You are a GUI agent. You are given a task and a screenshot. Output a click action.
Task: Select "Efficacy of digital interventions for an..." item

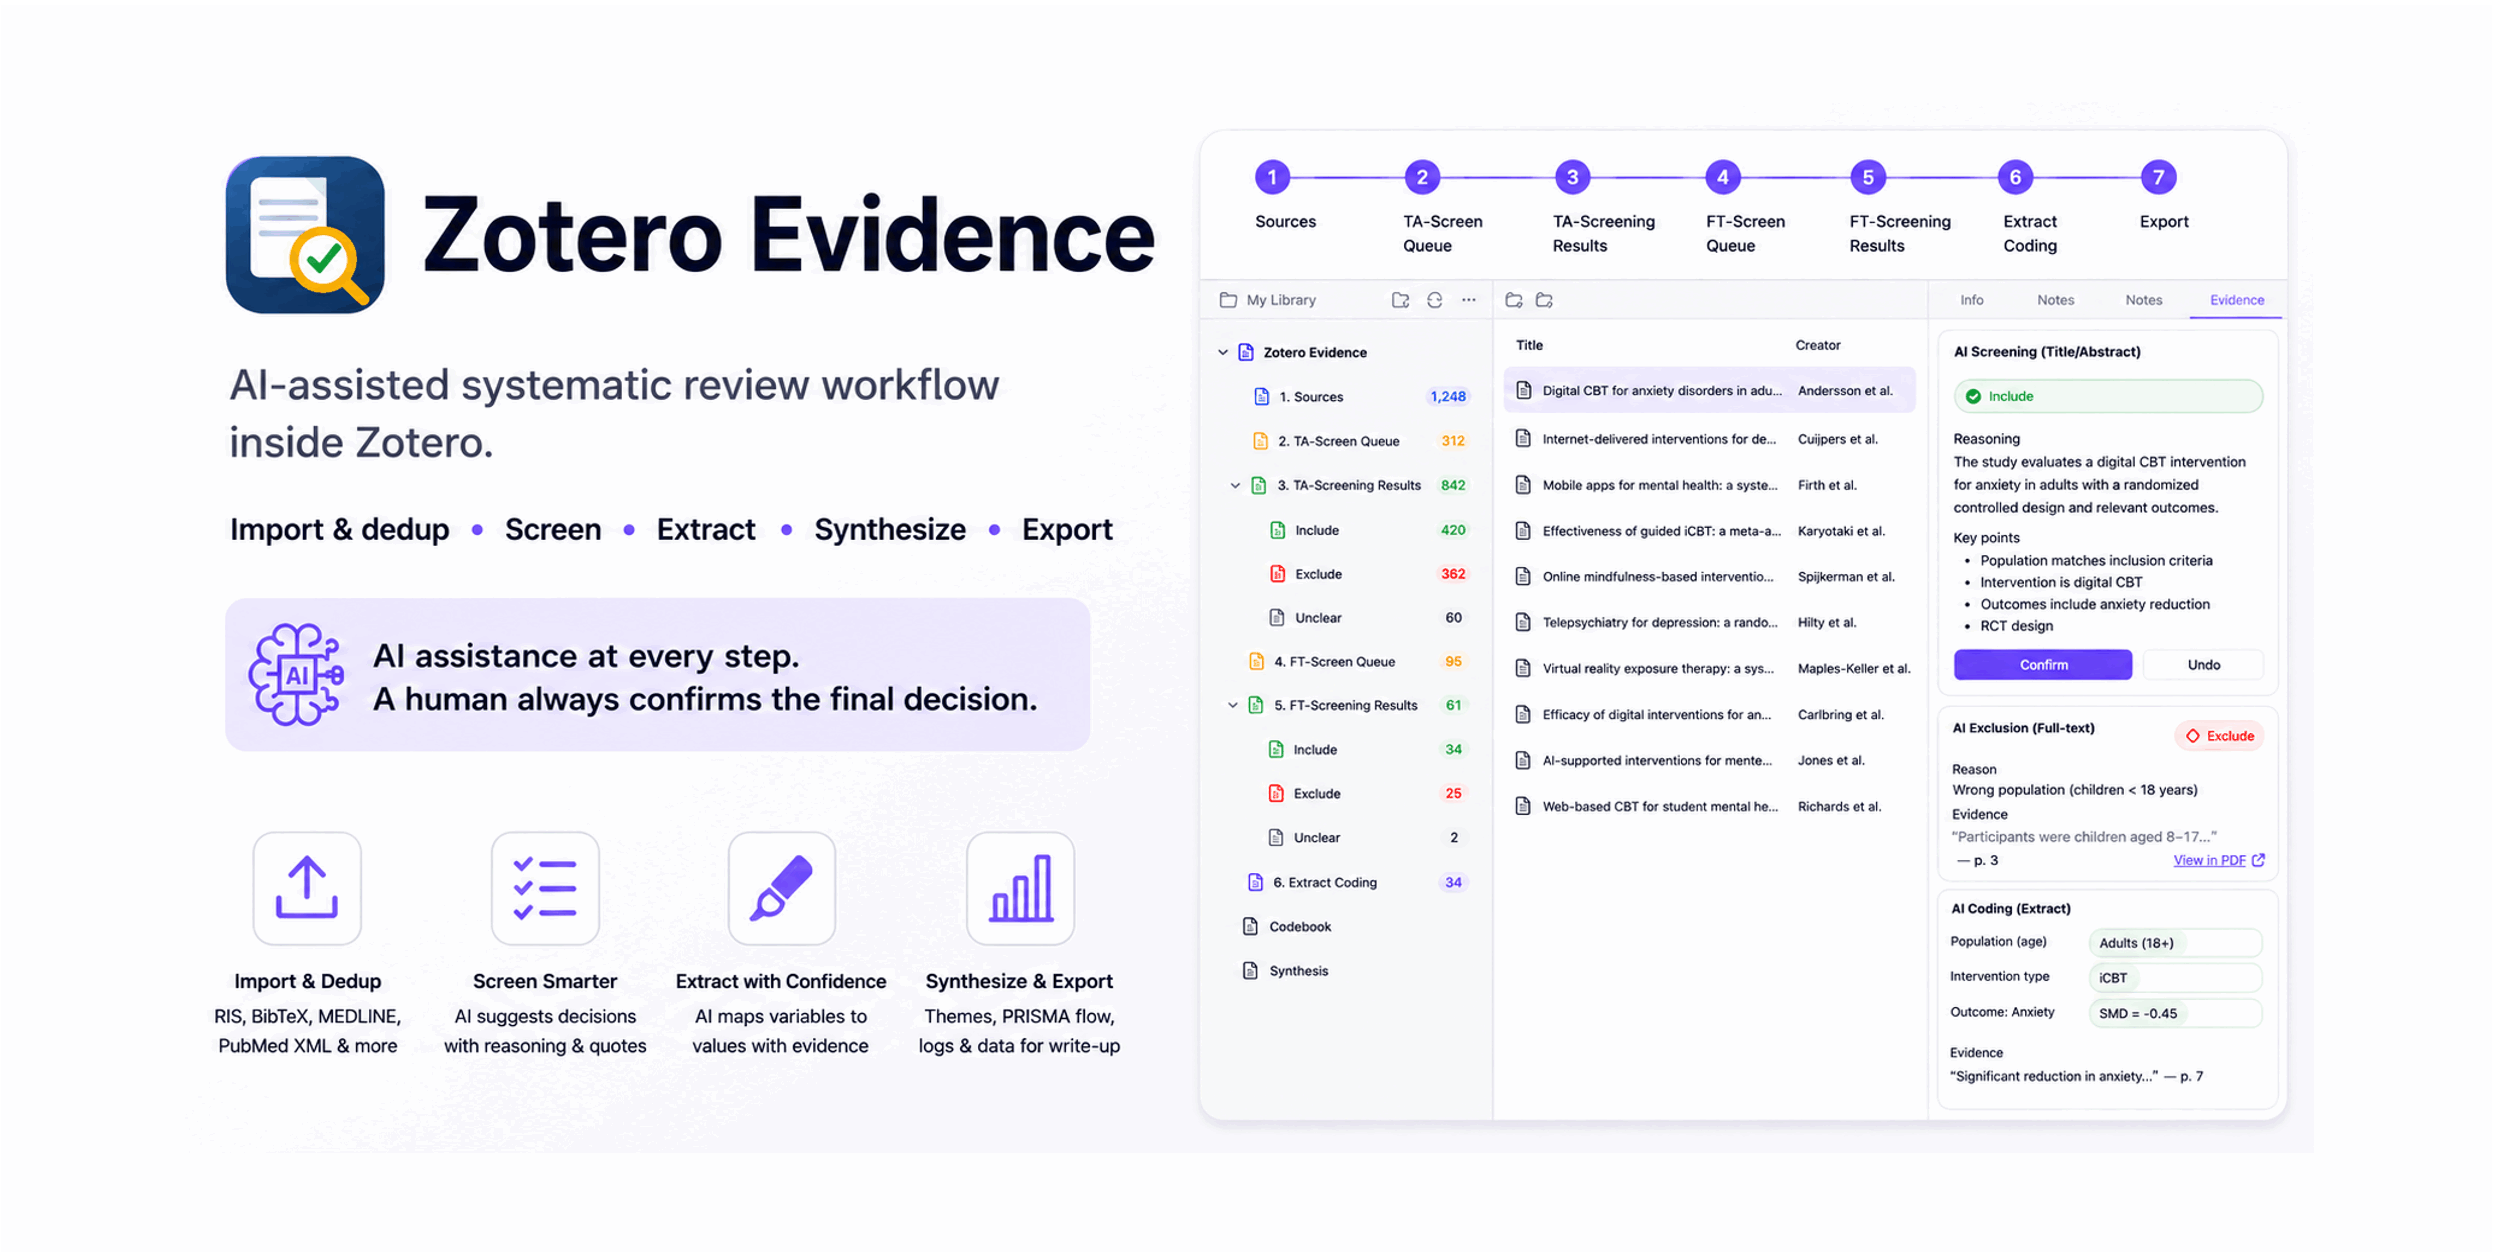(x=1709, y=714)
